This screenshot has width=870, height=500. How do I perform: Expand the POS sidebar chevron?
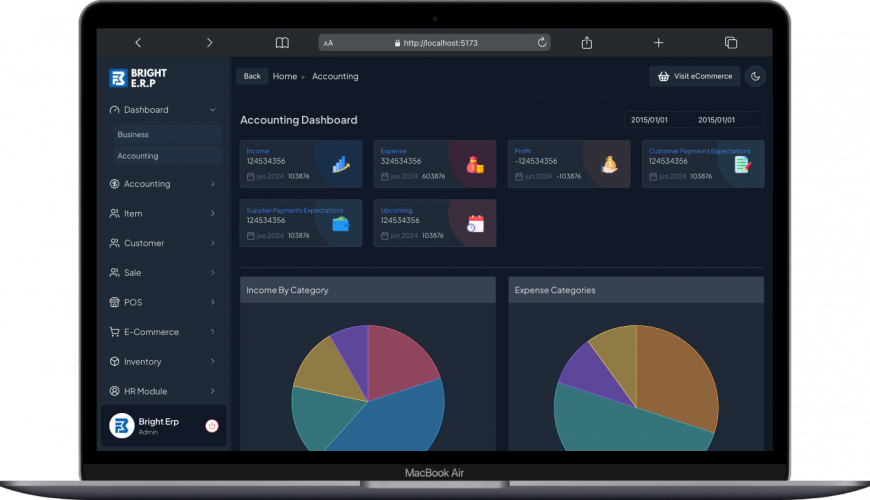click(213, 302)
